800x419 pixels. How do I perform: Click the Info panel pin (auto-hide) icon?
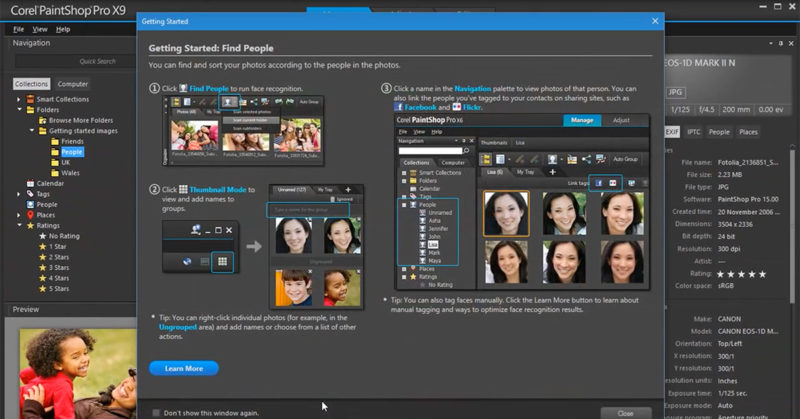point(781,43)
